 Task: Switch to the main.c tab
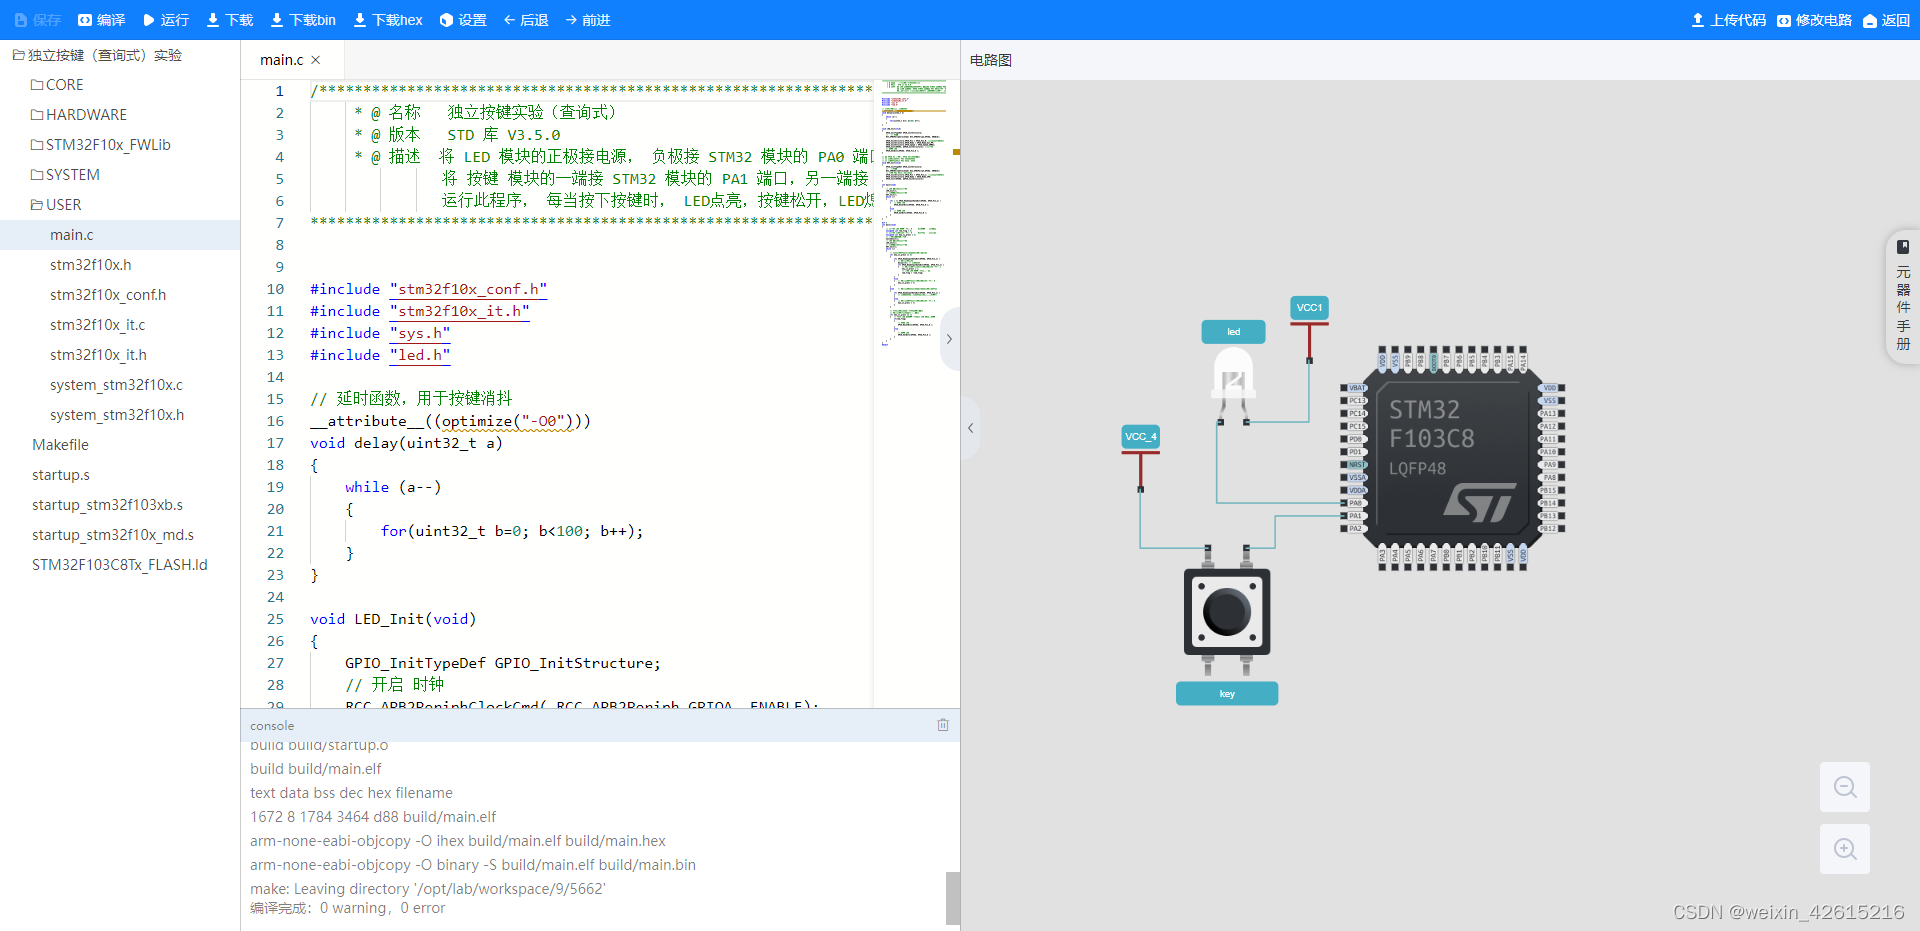[281, 59]
